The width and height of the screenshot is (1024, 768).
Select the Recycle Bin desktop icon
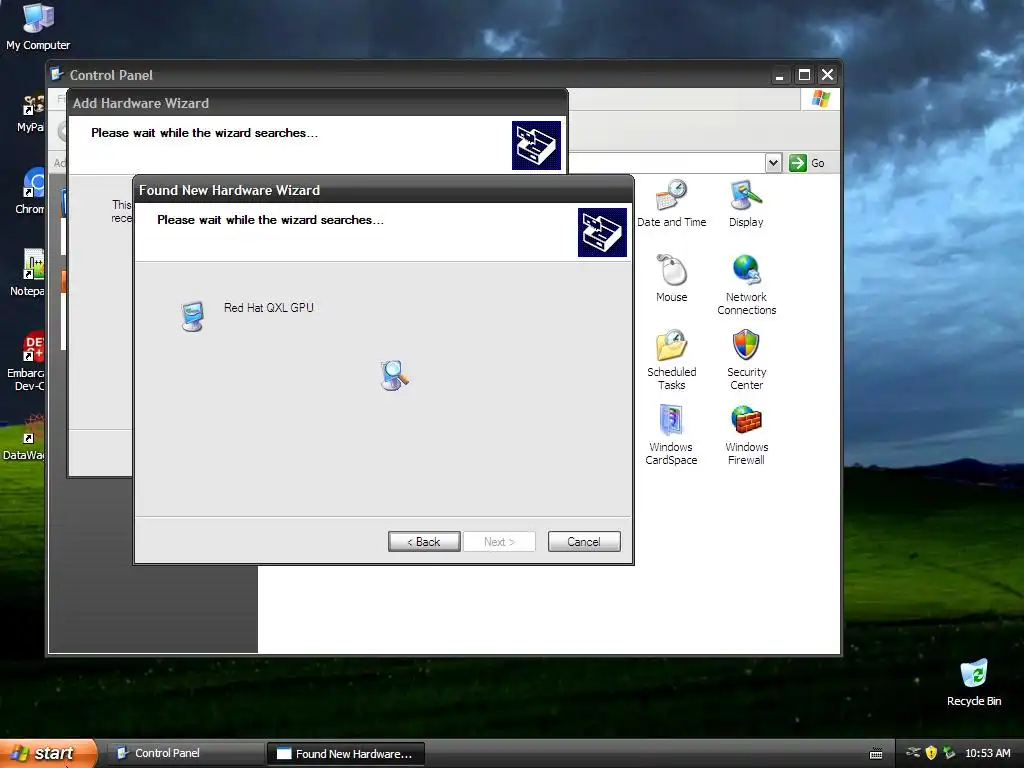(x=974, y=682)
